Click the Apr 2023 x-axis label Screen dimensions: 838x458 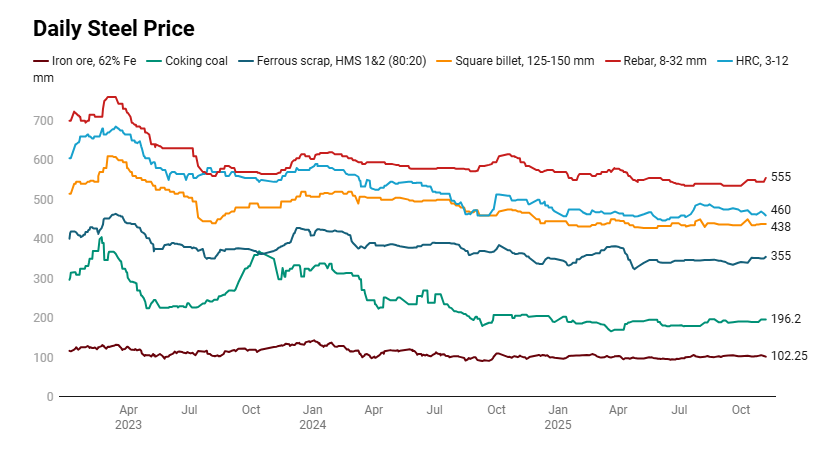(x=128, y=417)
